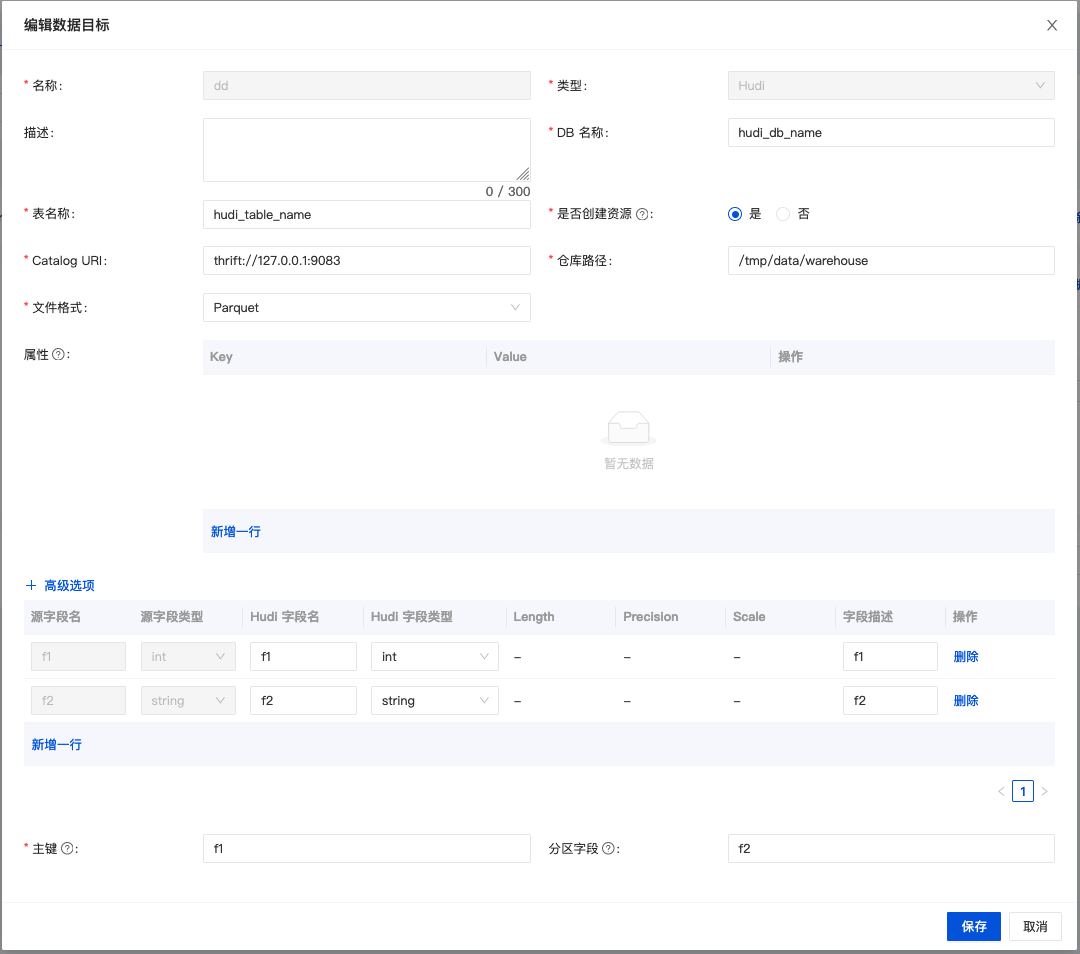Click help icon beside 是否创建资源

[642, 214]
